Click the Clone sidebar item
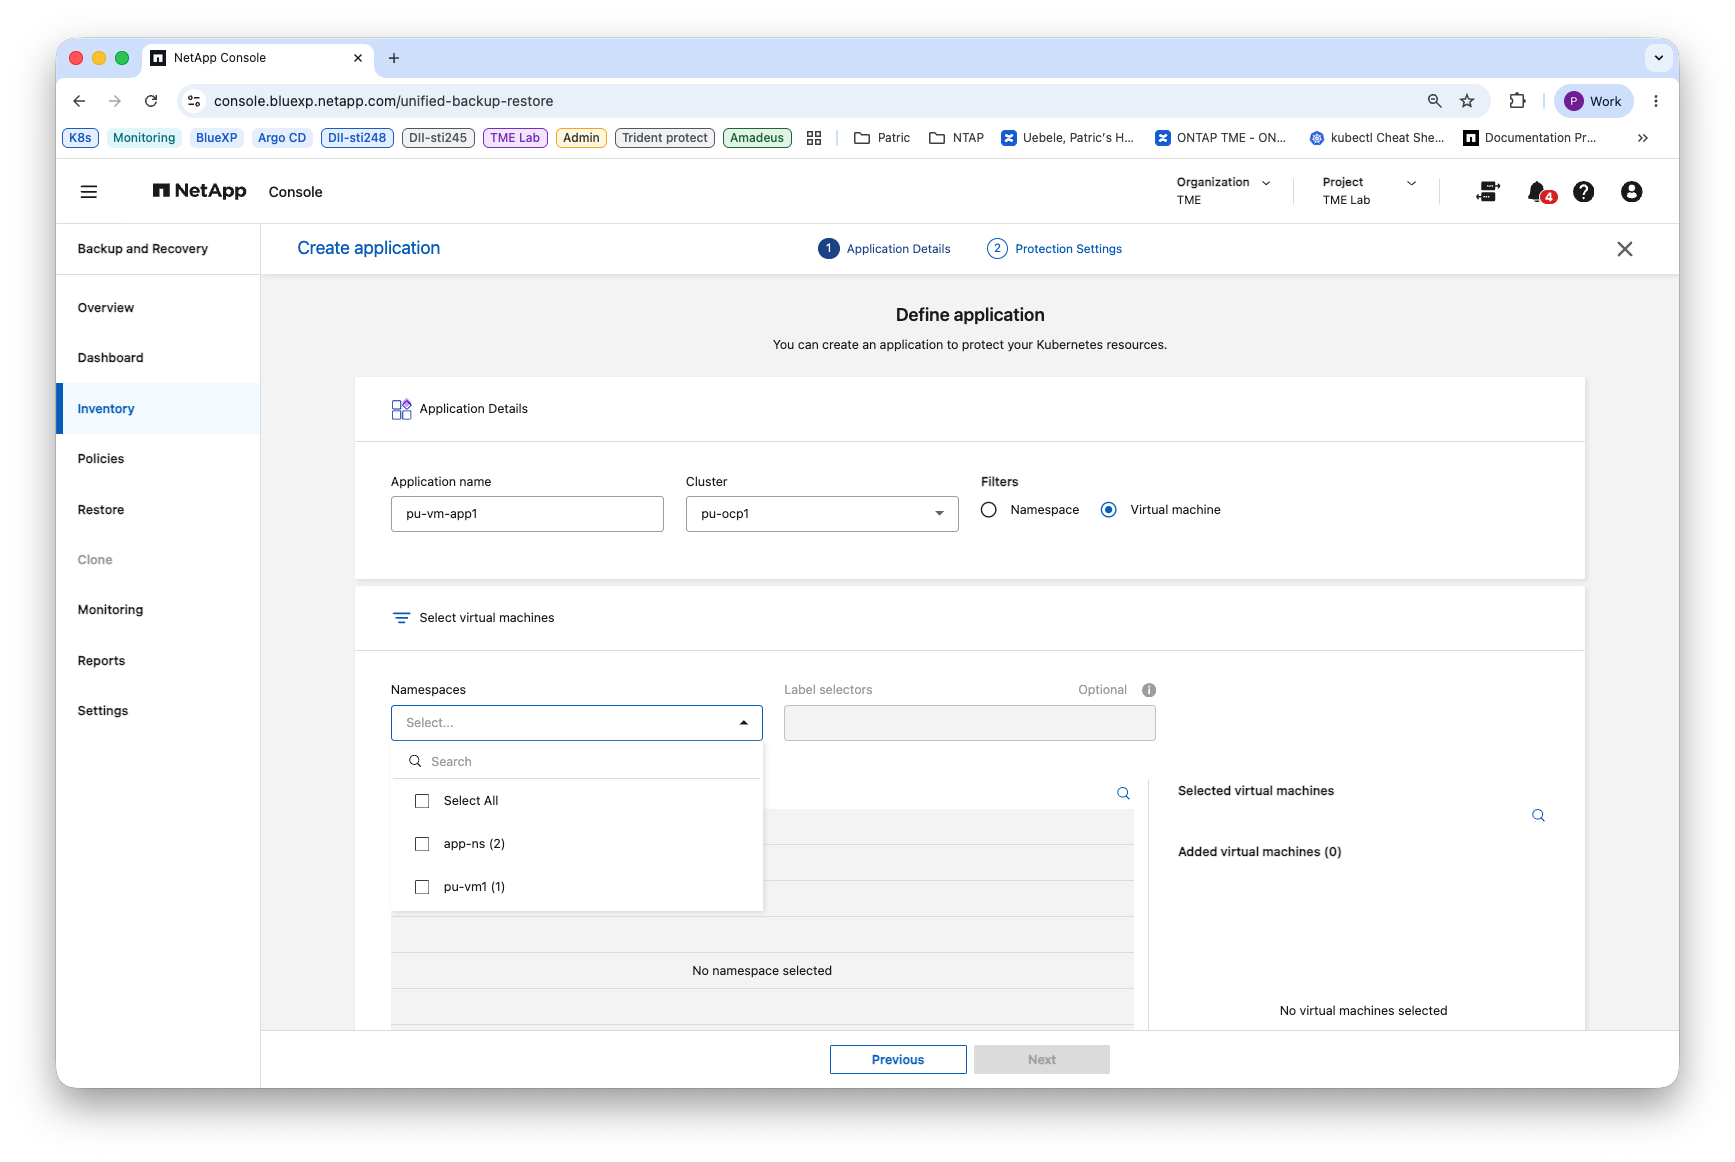The width and height of the screenshot is (1735, 1162). pos(95,560)
